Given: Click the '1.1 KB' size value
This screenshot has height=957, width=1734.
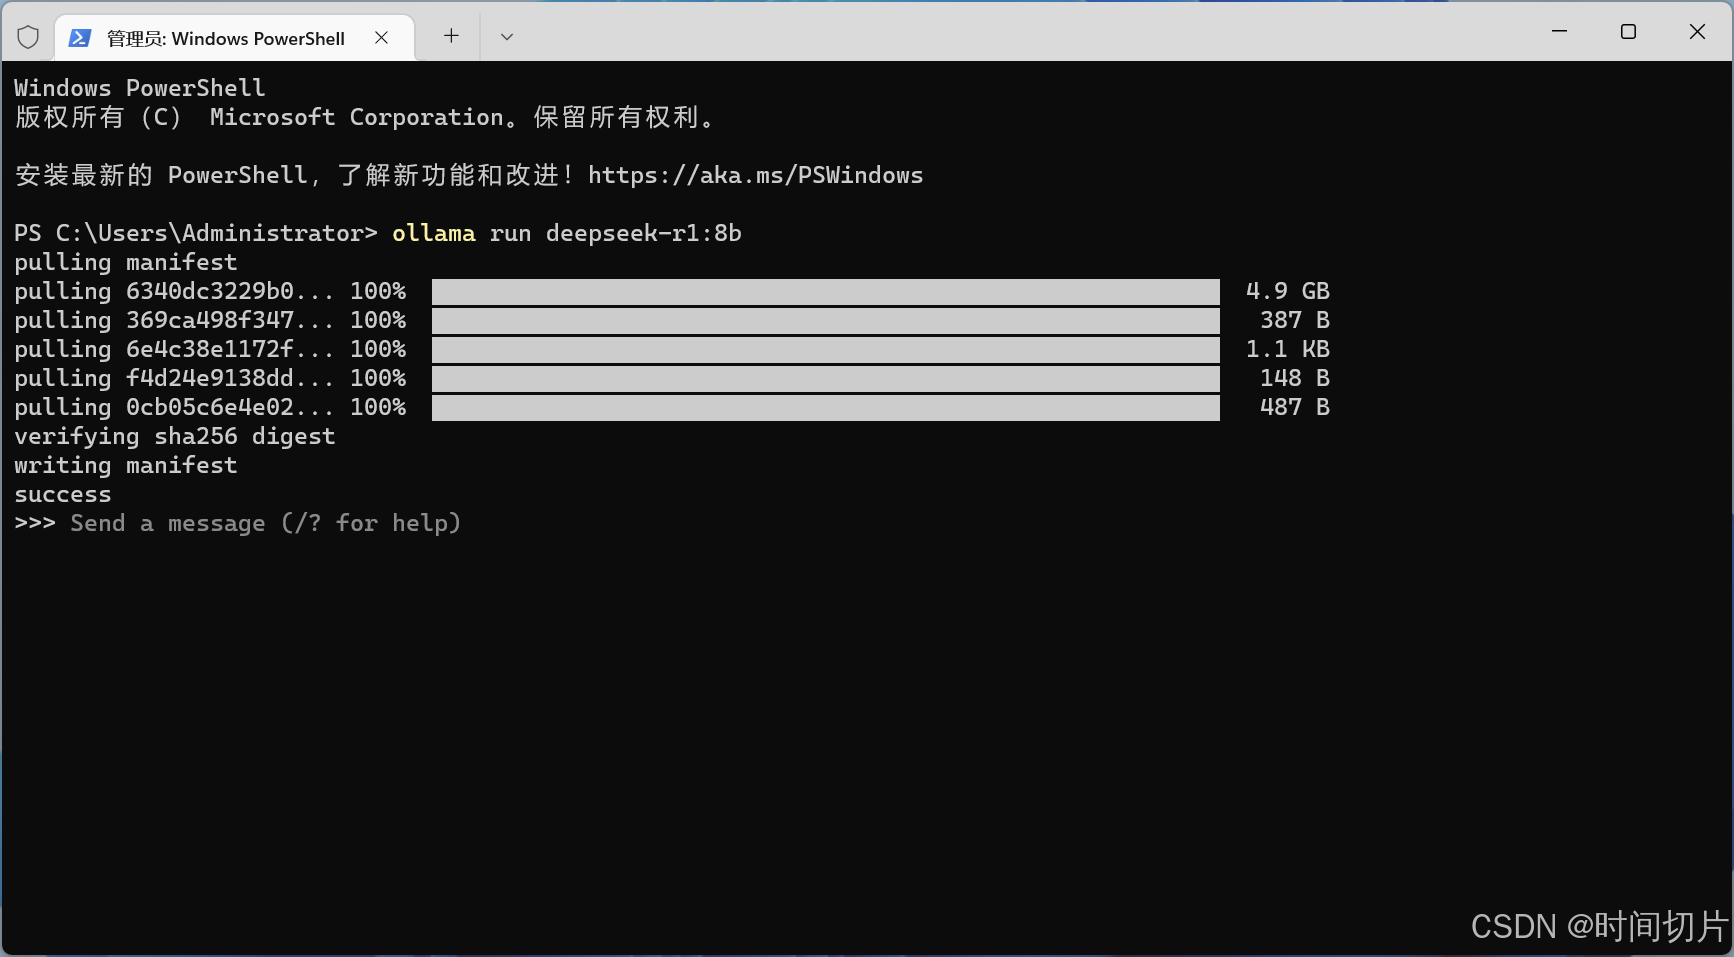Looking at the screenshot, I should (x=1288, y=349).
